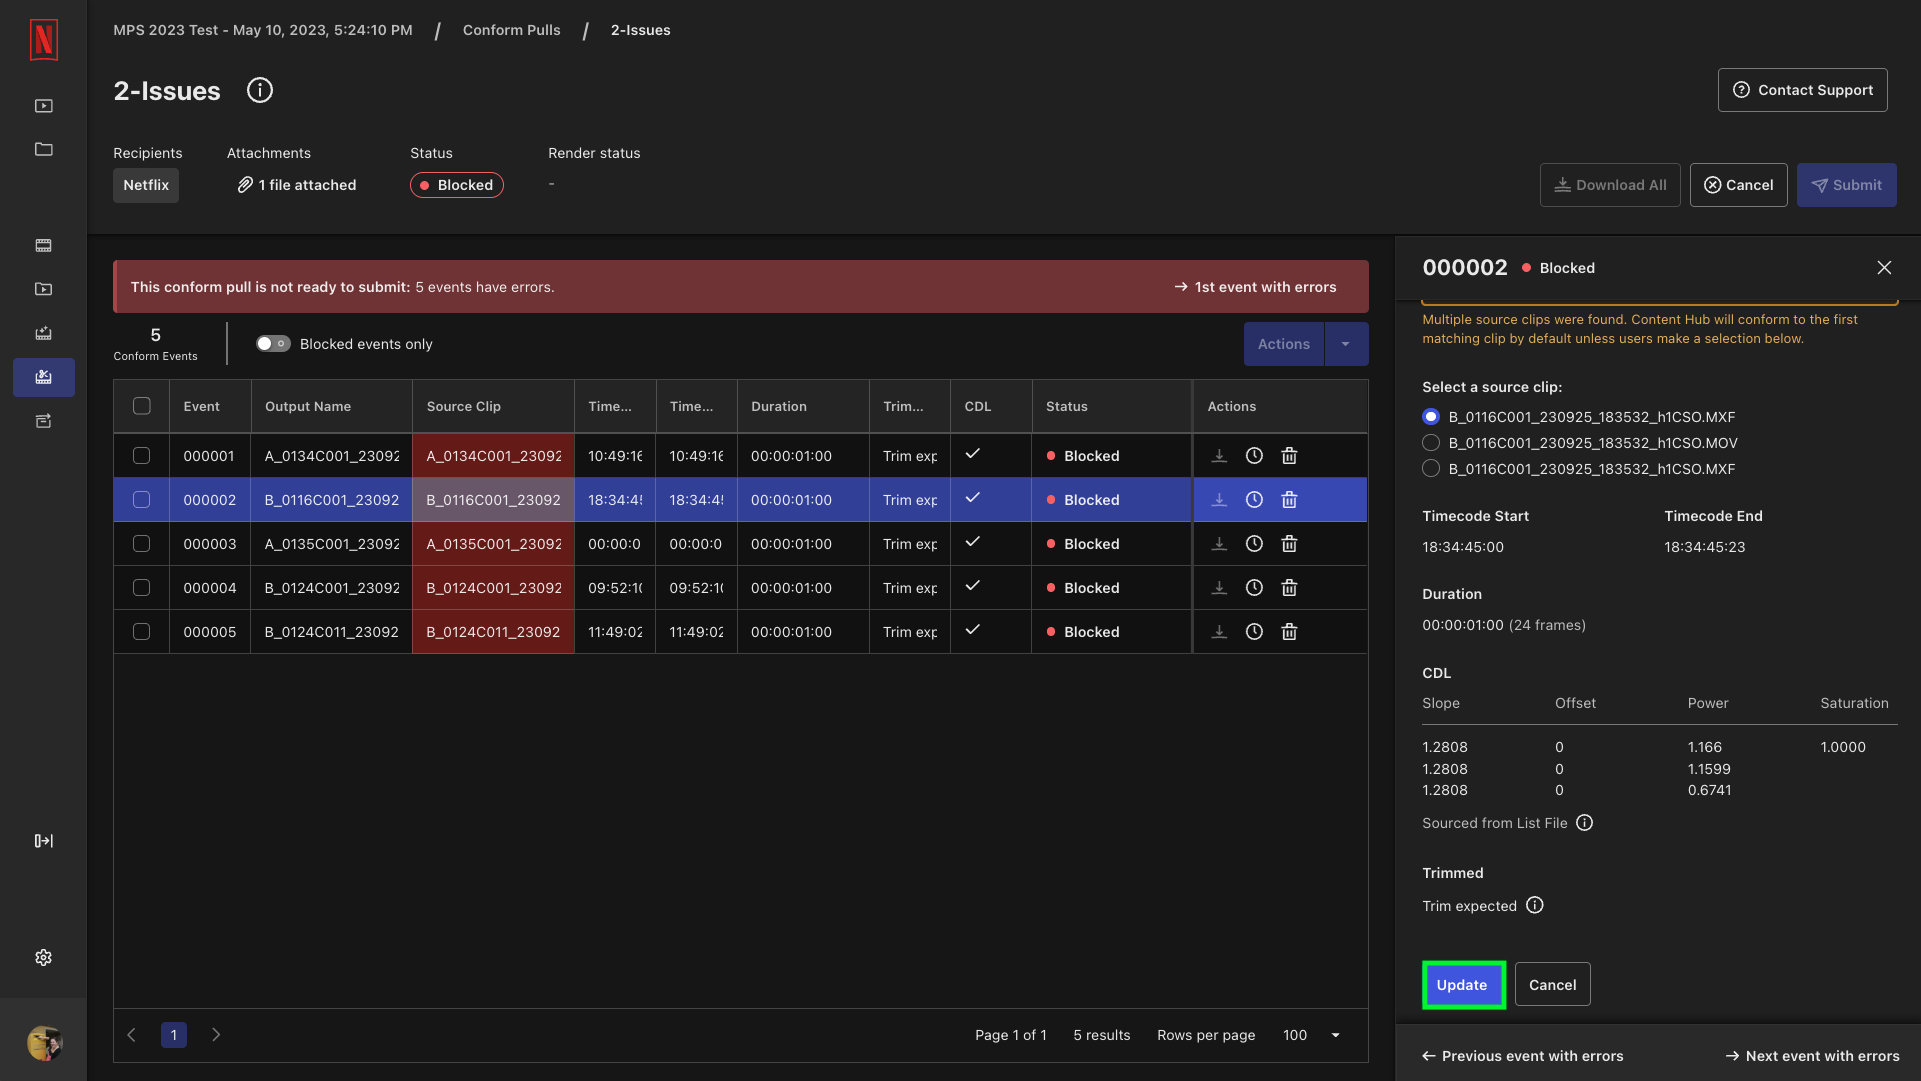Expand the Actions dropdown arrow
The width and height of the screenshot is (1921, 1081).
(1346, 344)
